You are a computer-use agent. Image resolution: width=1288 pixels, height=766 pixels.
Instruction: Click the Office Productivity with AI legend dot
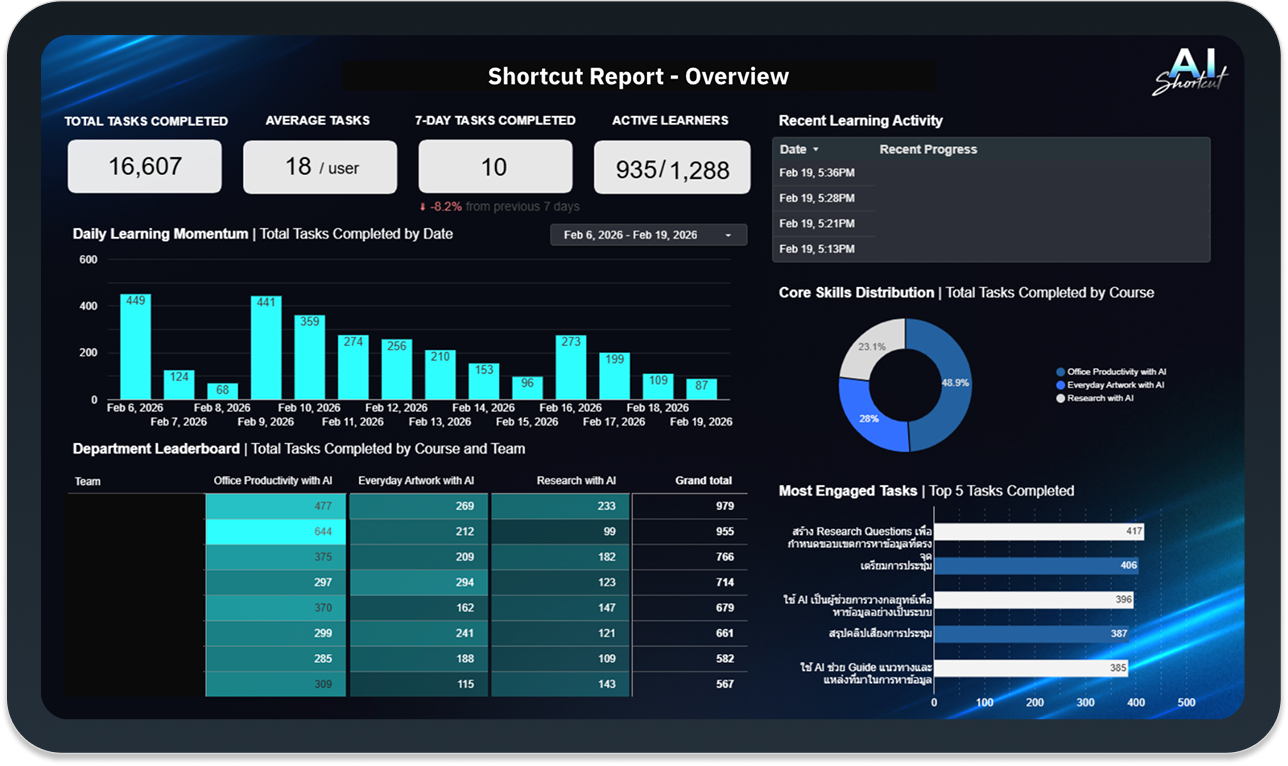(1060, 371)
